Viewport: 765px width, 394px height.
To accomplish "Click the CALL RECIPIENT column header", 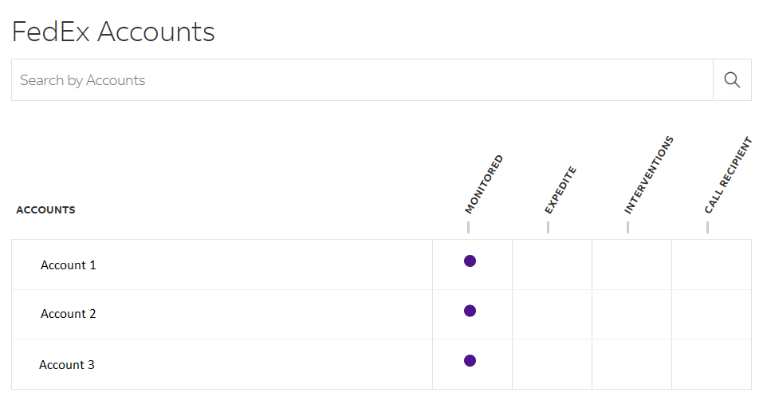I will (728, 175).
